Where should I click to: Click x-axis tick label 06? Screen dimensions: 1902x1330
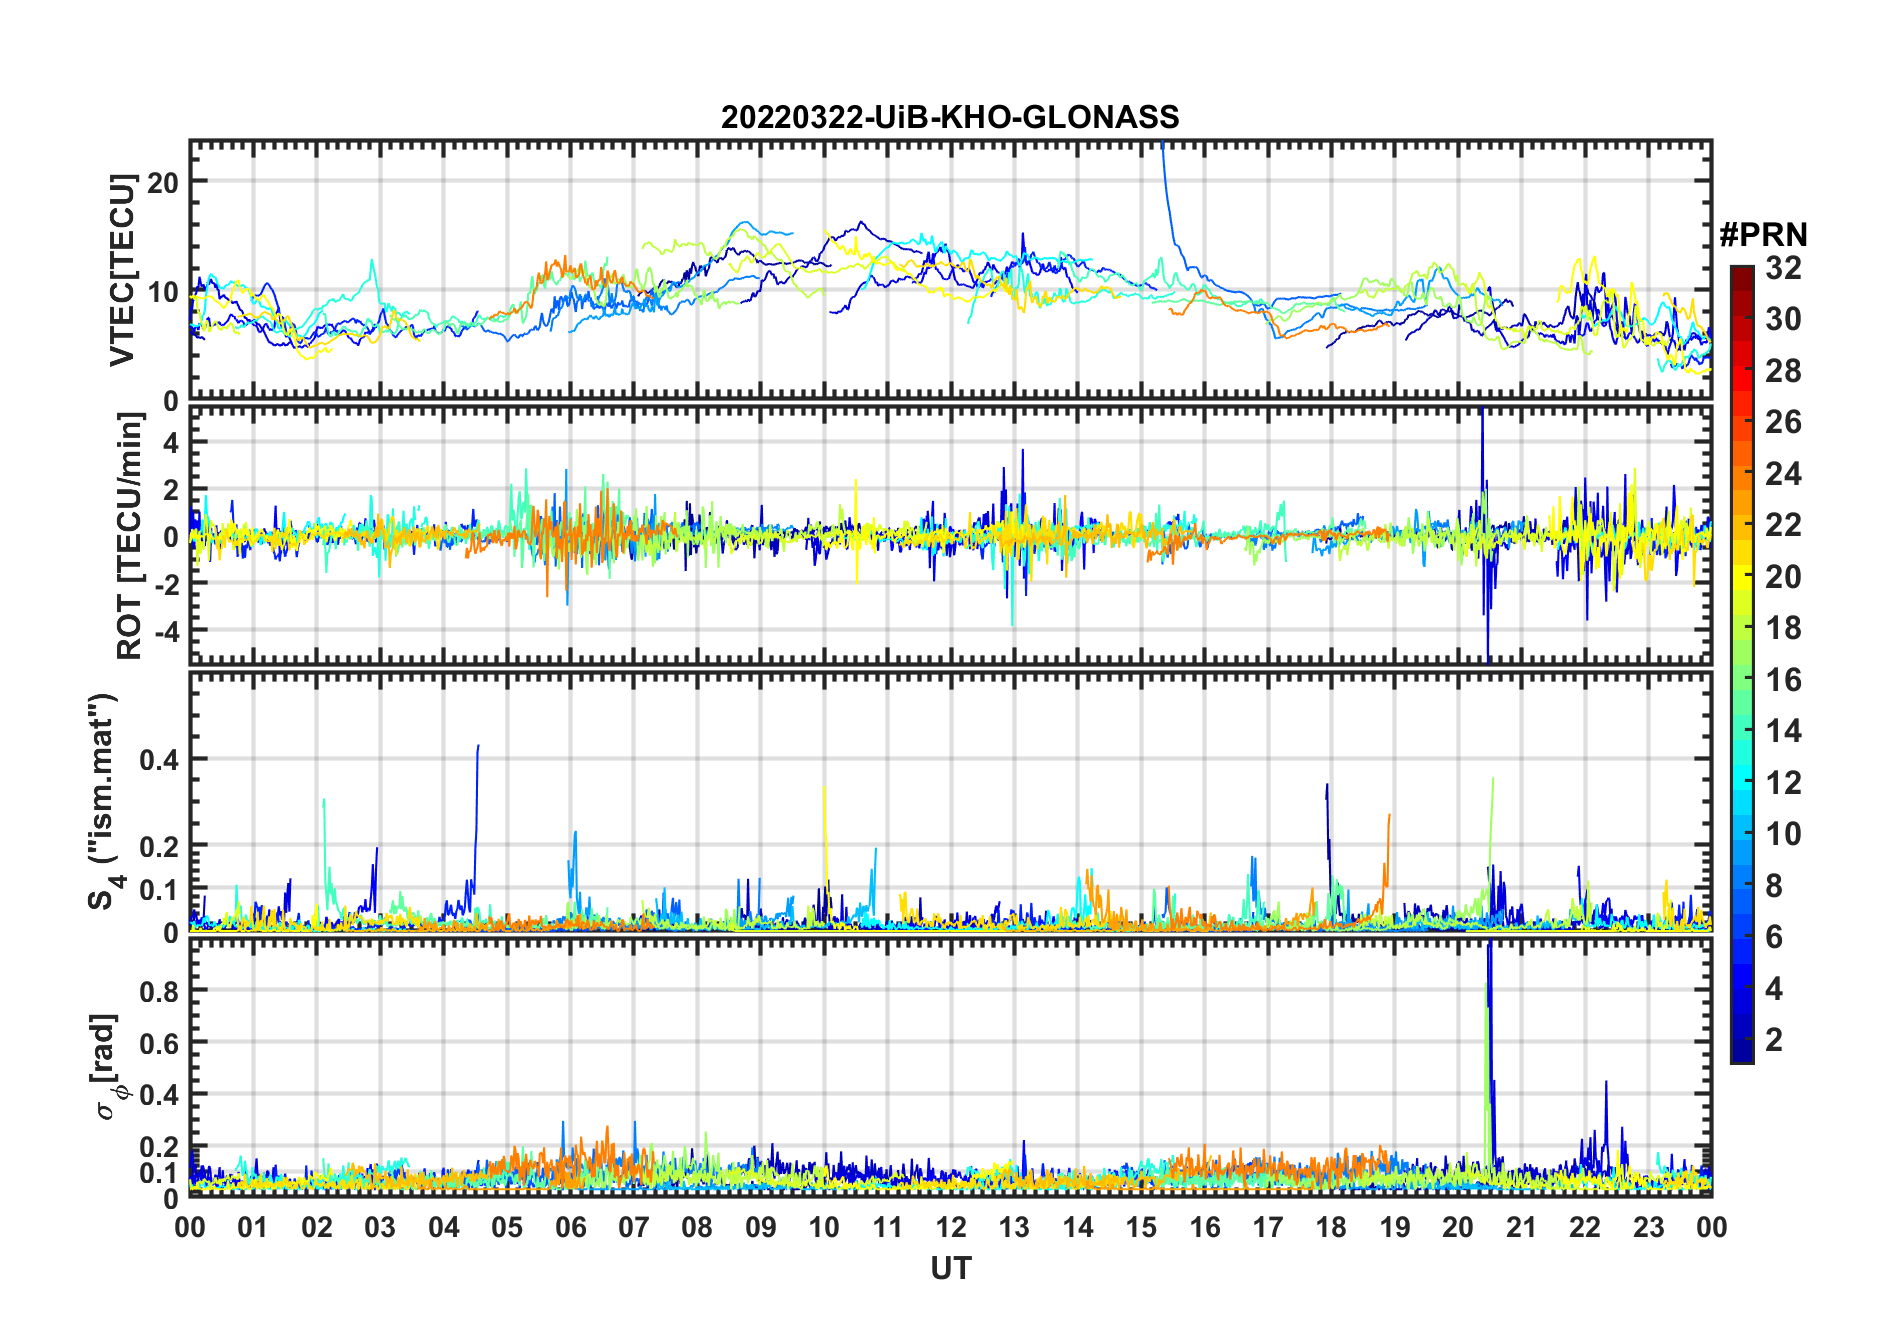click(x=570, y=1227)
